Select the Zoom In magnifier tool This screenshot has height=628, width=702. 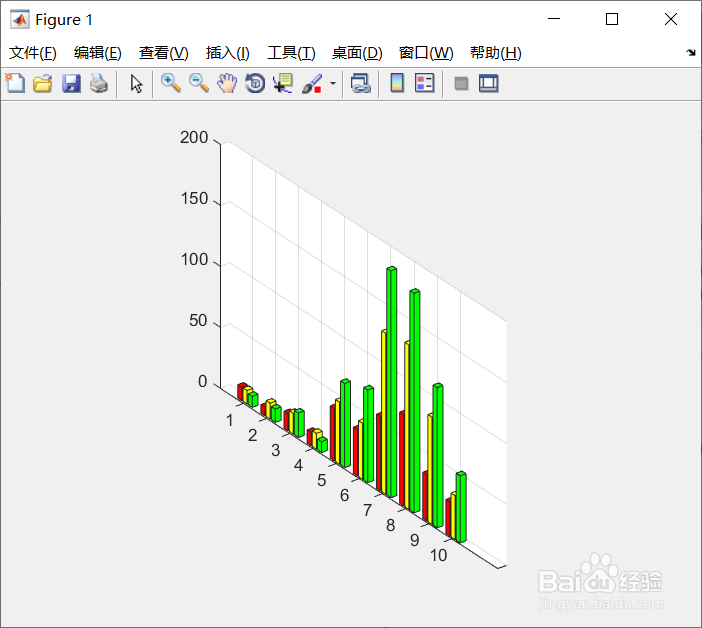[x=171, y=83]
